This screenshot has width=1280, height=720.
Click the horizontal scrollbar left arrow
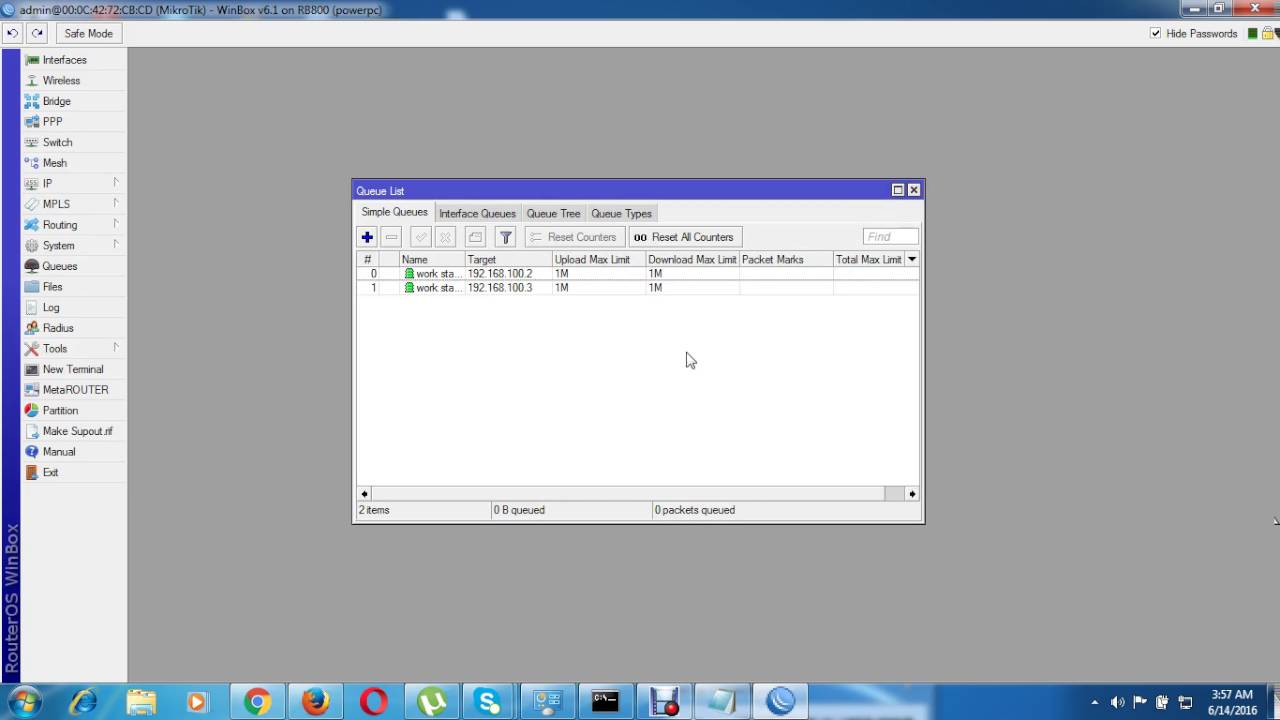(x=364, y=494)
